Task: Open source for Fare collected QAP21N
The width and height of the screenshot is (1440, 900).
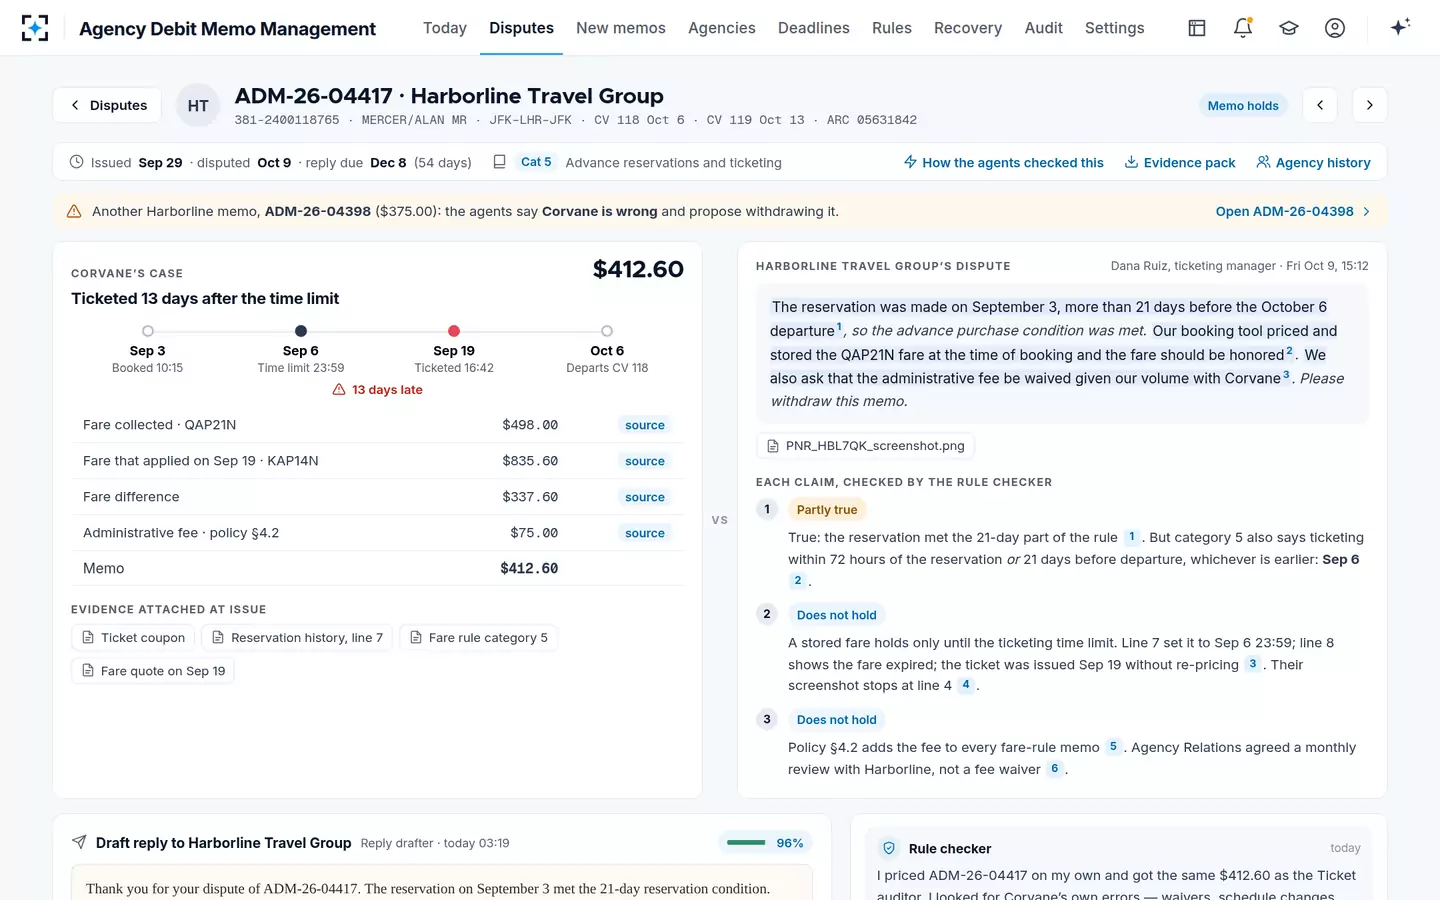Action: point(645,425)
